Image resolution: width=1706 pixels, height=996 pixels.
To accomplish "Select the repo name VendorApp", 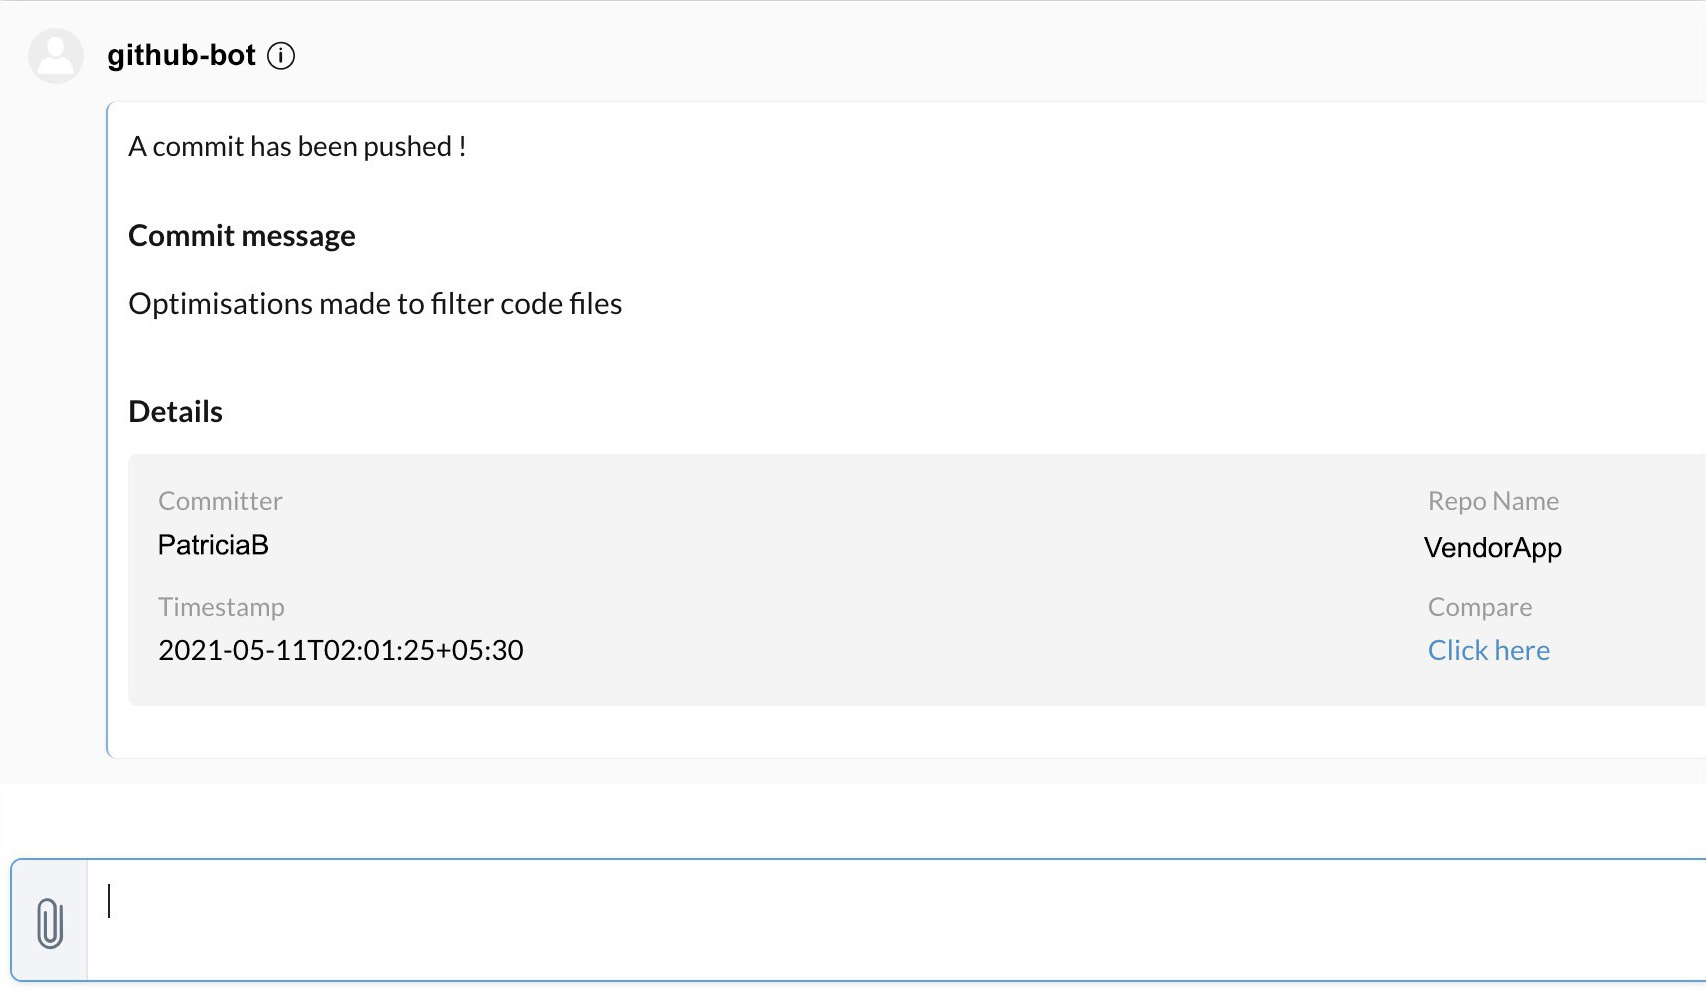I will 1492,548.
